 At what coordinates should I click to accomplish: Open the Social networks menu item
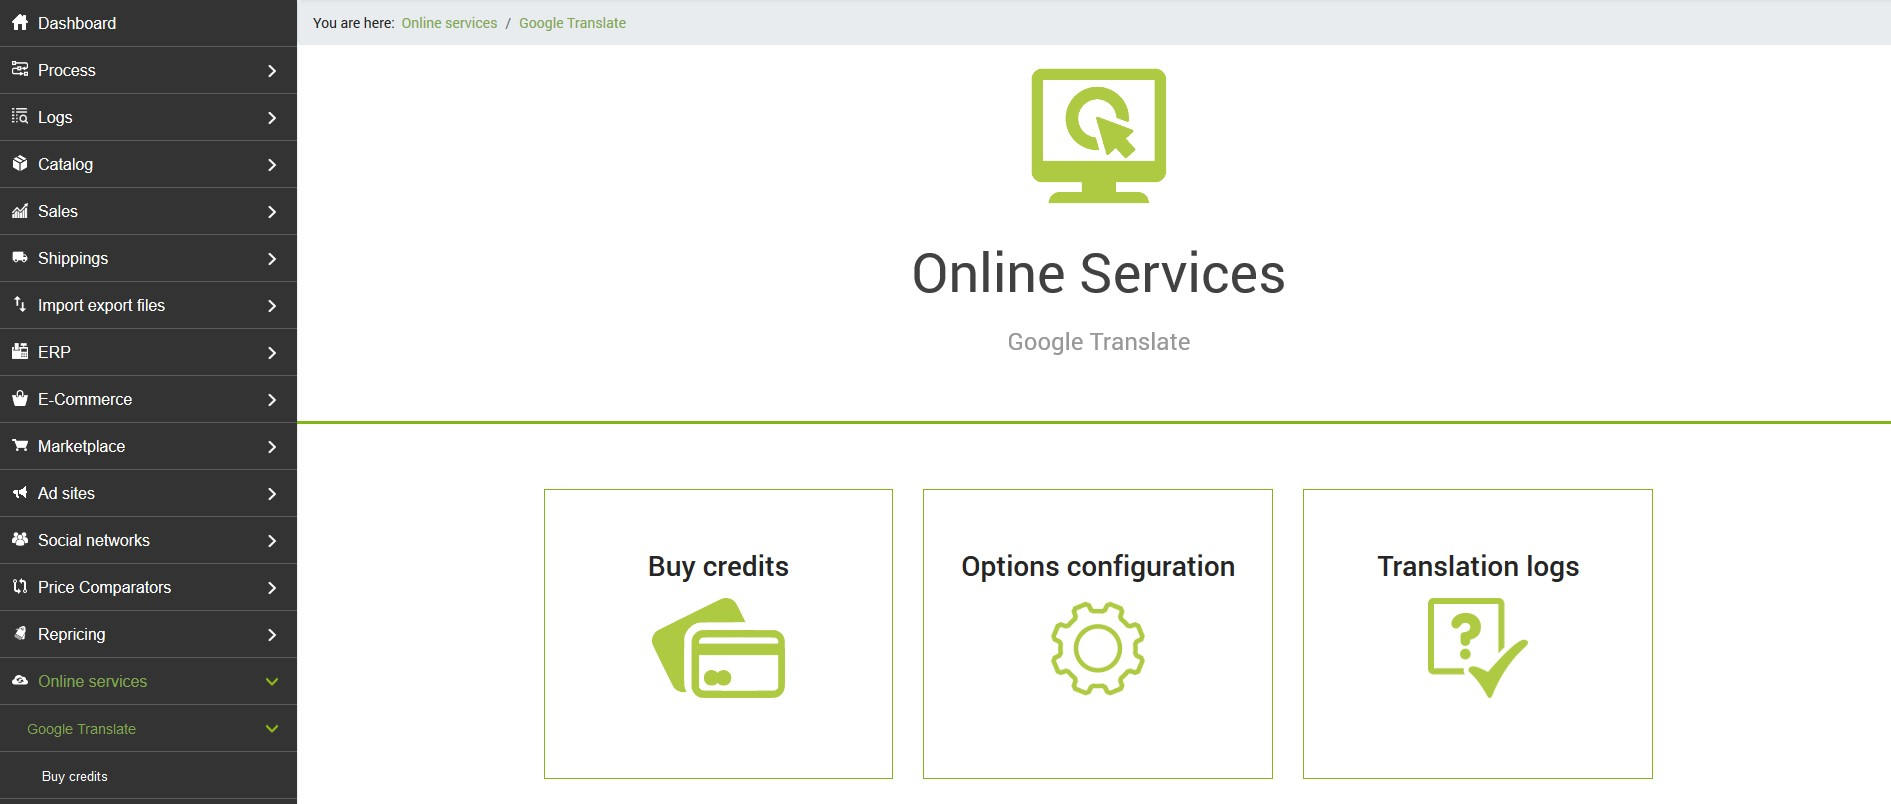click(148, 540)
